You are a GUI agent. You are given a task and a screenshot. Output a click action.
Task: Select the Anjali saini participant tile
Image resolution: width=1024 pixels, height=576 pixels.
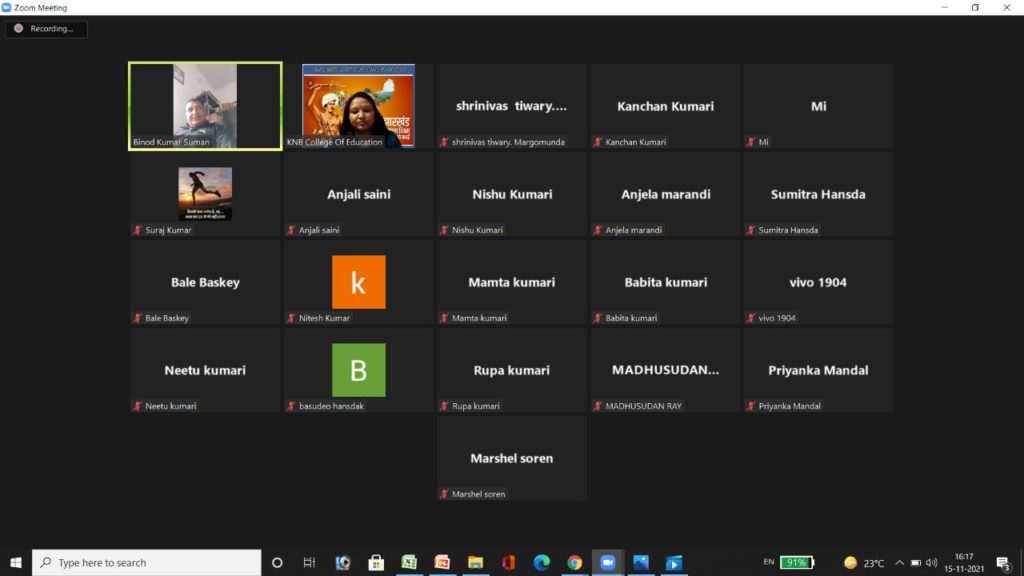point(358,194)
